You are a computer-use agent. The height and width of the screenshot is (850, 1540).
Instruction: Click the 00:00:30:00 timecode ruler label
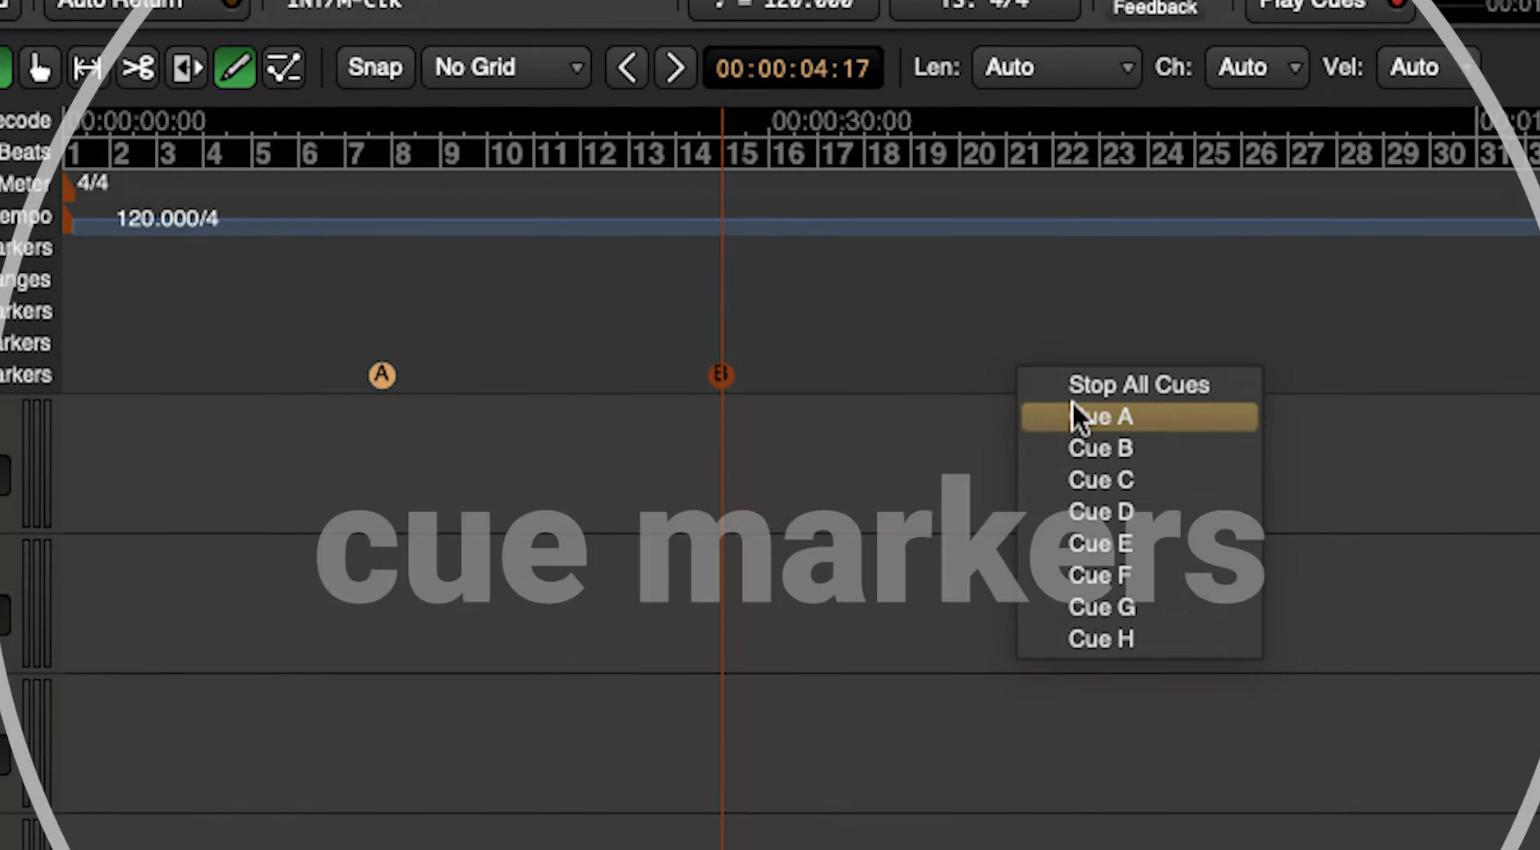click(x=841, y=121)
